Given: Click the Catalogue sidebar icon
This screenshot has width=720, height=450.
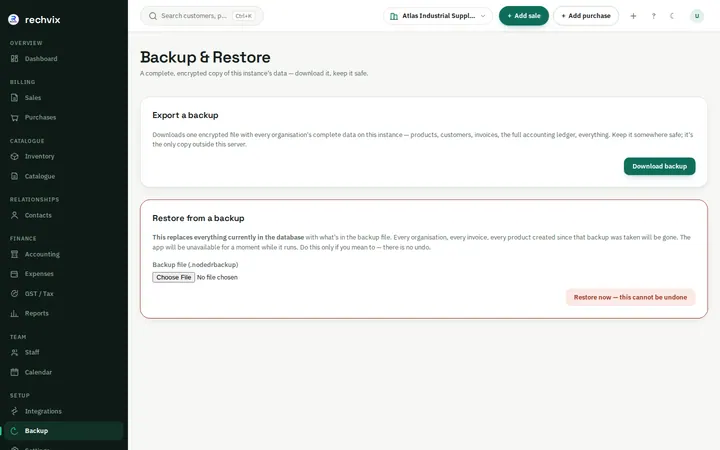Looking at the screenshot, I should pyautogui.click(x=15, y=176).
